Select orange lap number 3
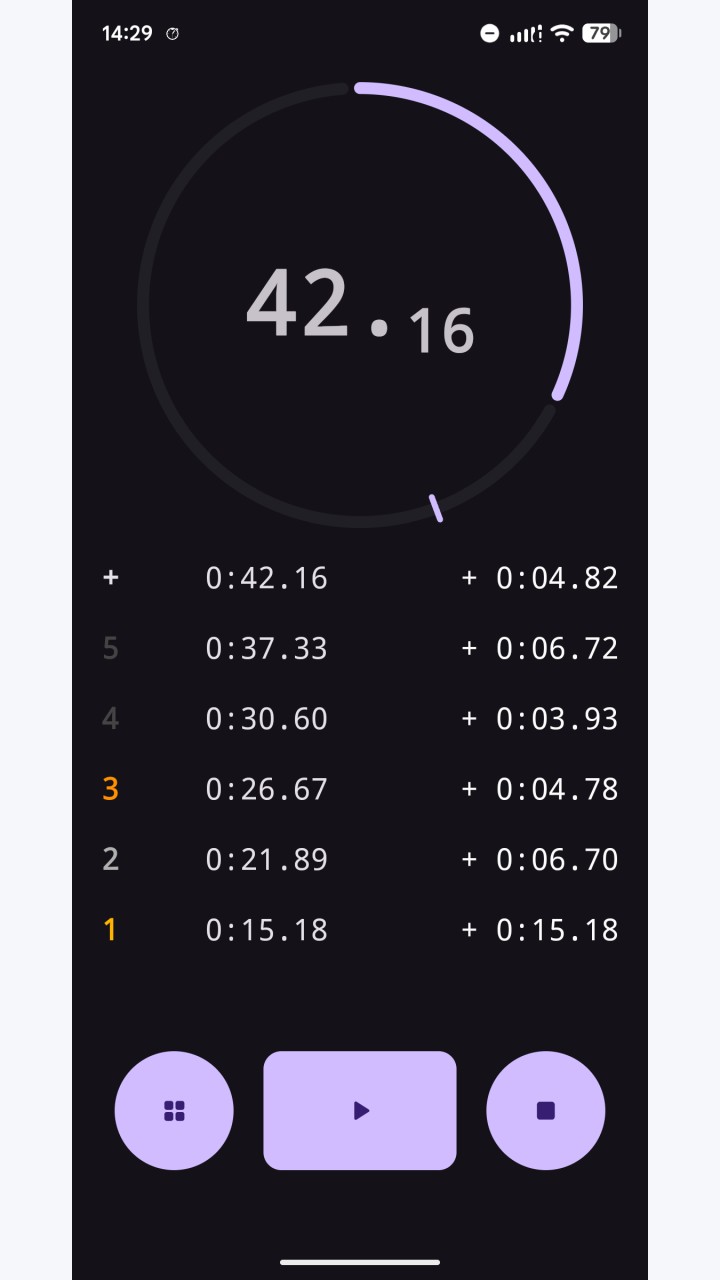Screen dimensions: 720x1280 click(110, 789)
